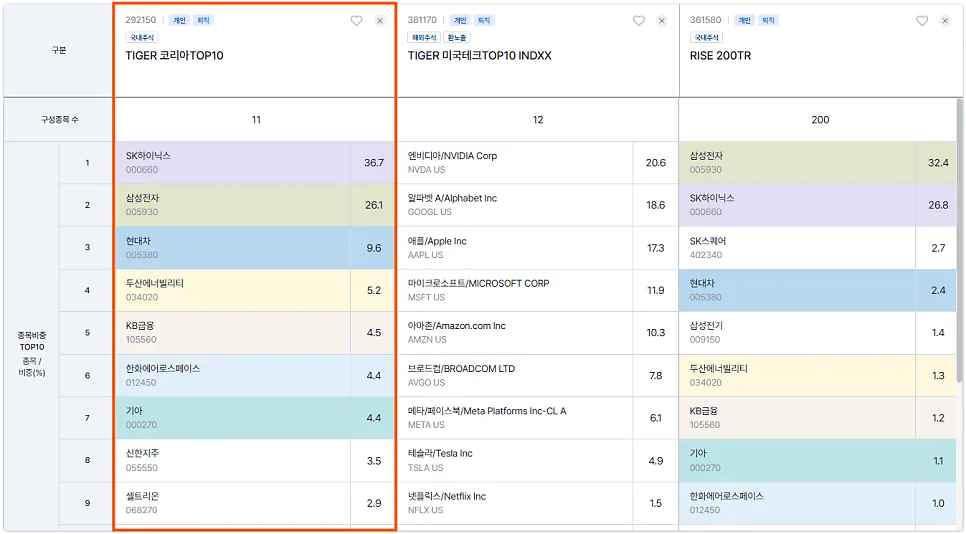The width and height of the screenshot is (966, 534).
Task: Open TIGER 미국테크TOP10 INDXX ETF title
Action: (x=479, y=55)
